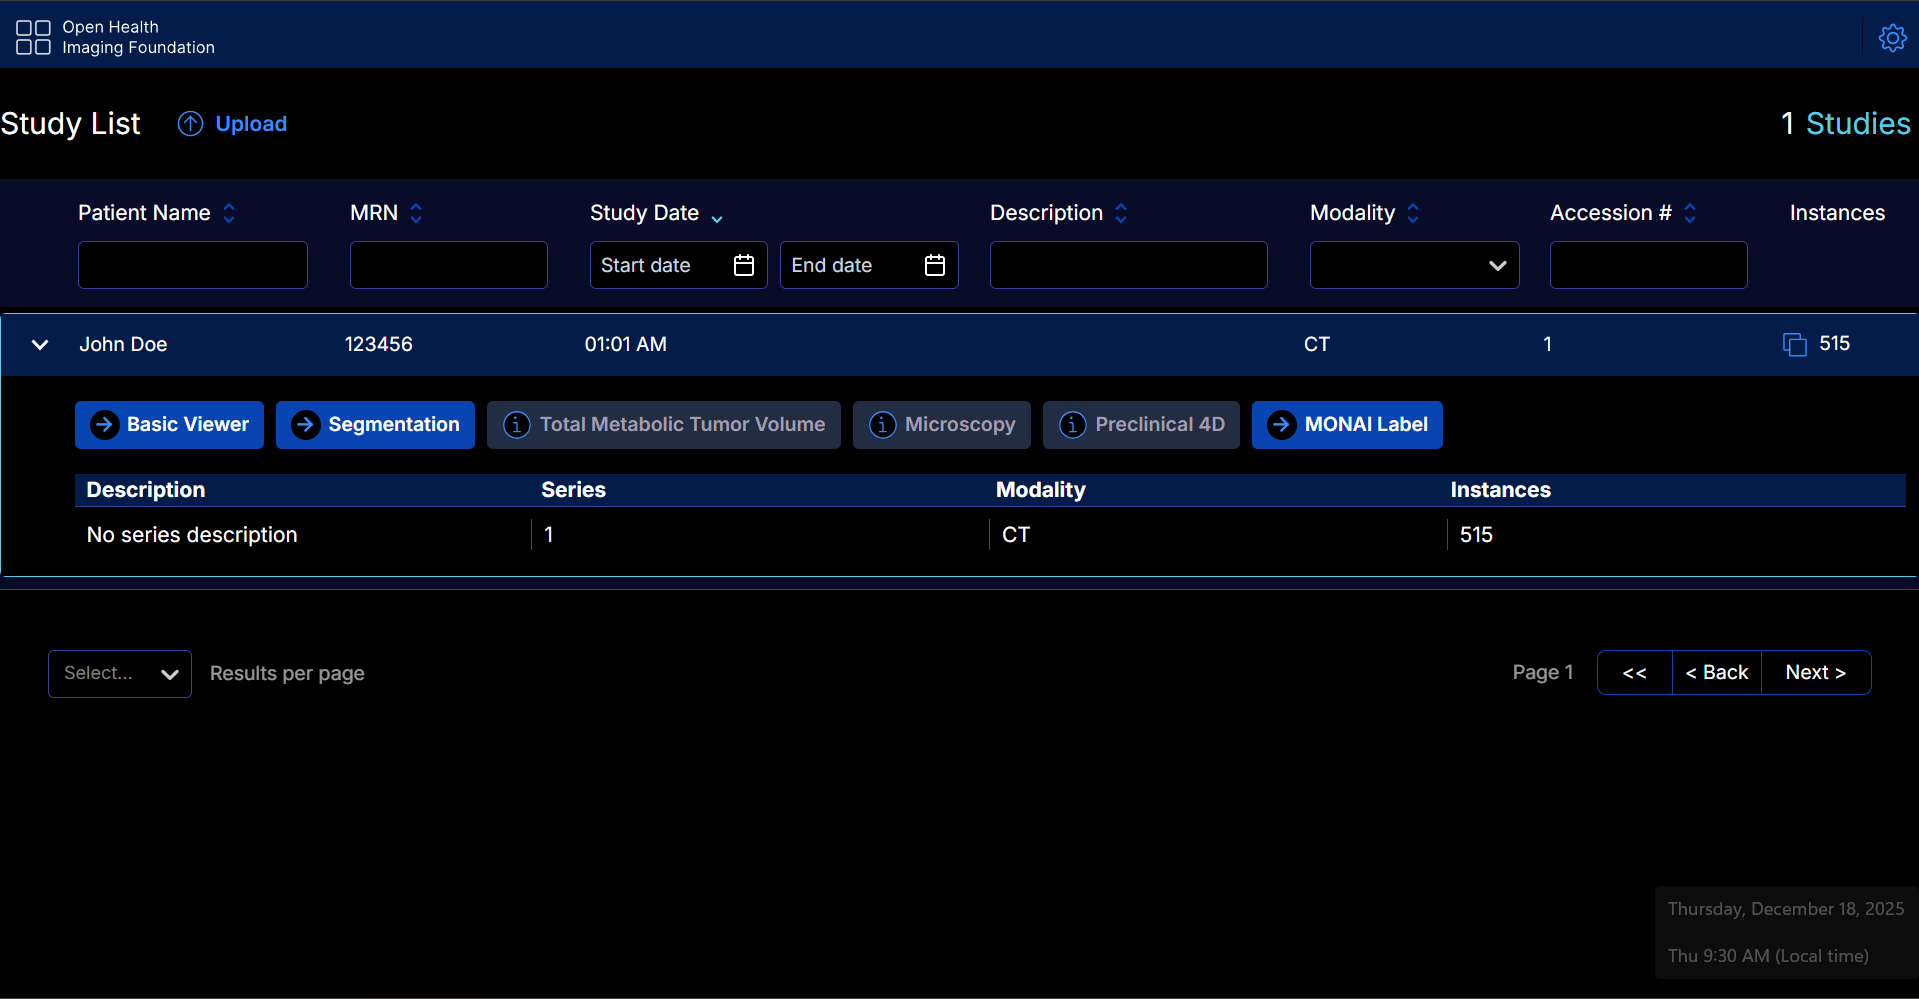Click the Instances column header
This screenshot has width=1919, height=999.
1837,213
